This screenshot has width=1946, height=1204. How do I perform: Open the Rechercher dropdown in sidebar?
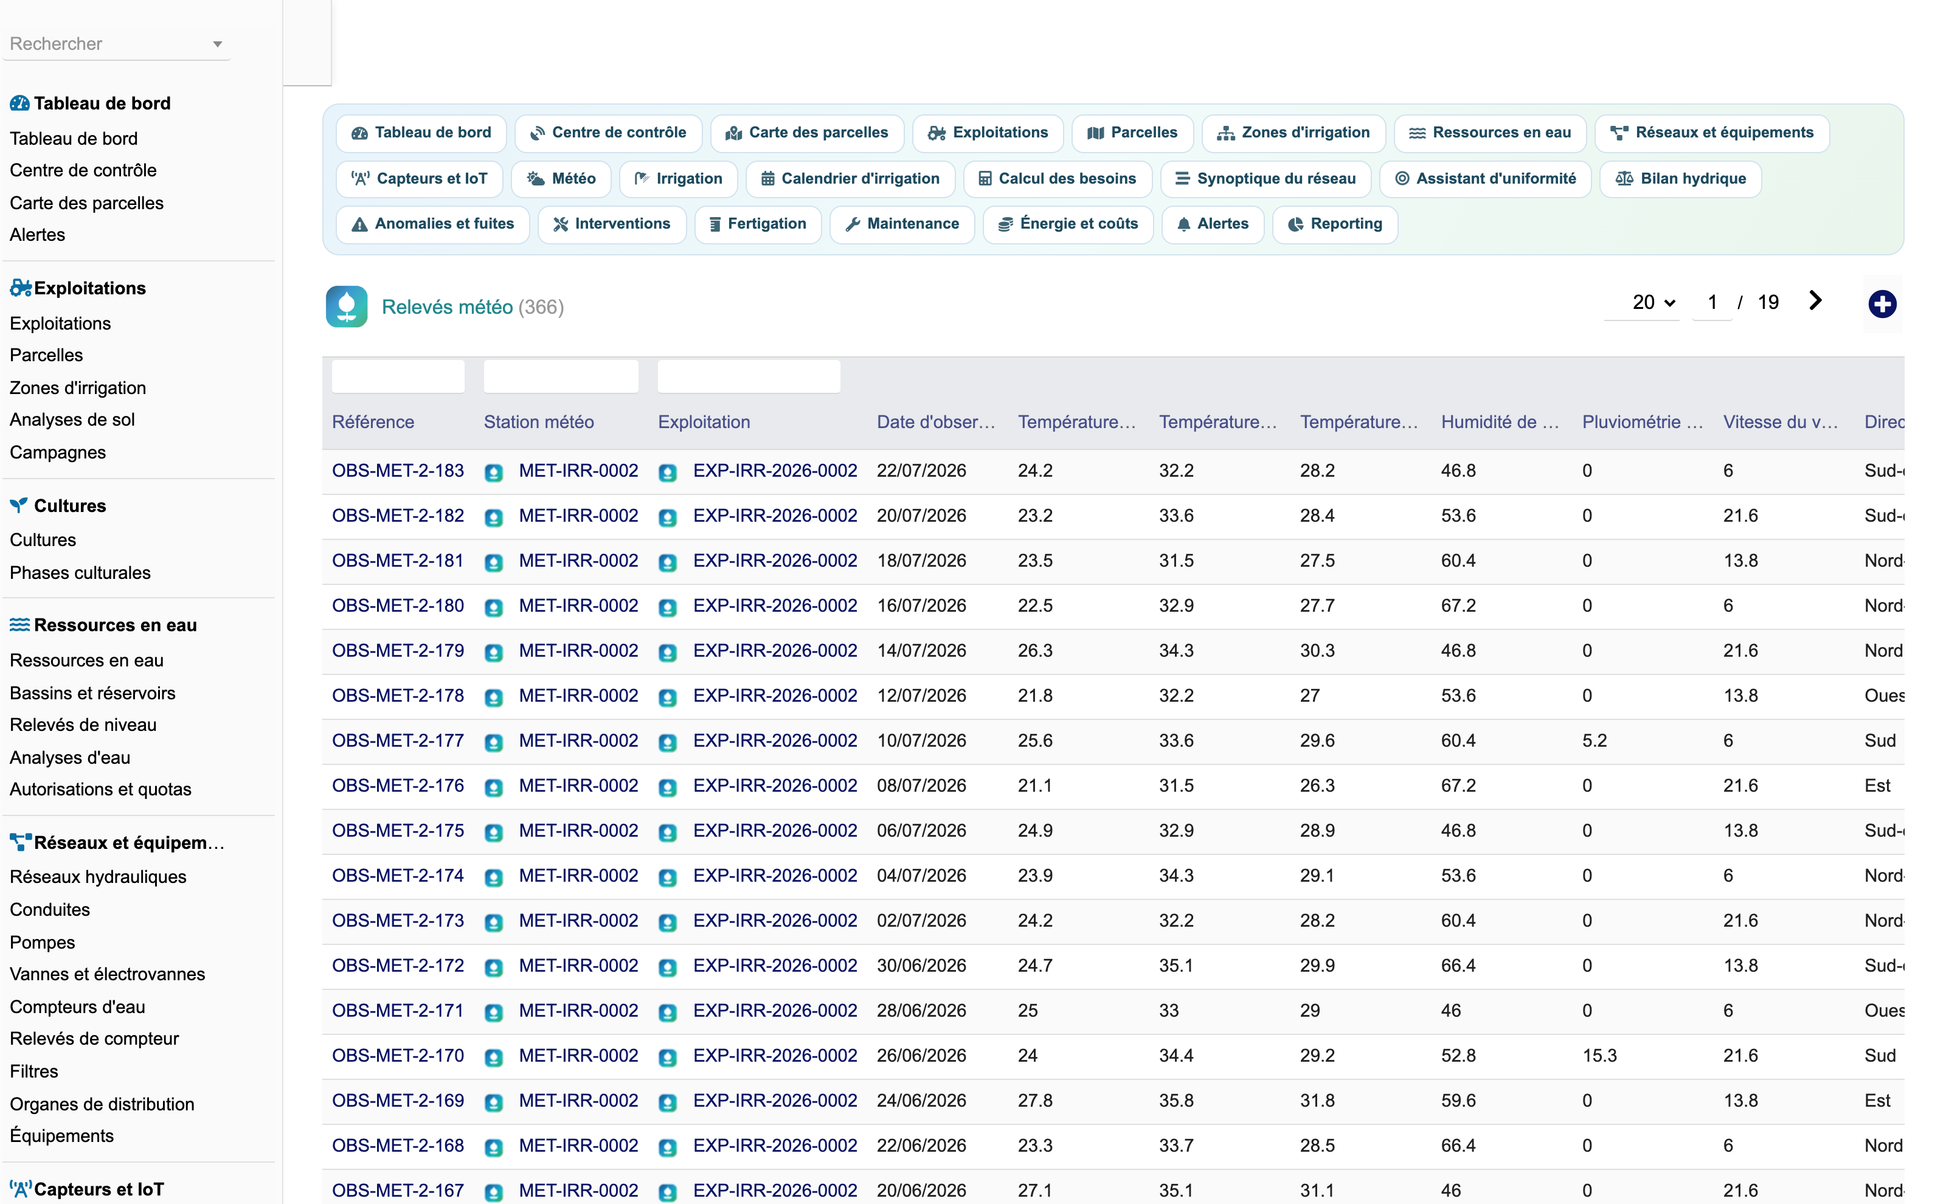coord(116,44)
